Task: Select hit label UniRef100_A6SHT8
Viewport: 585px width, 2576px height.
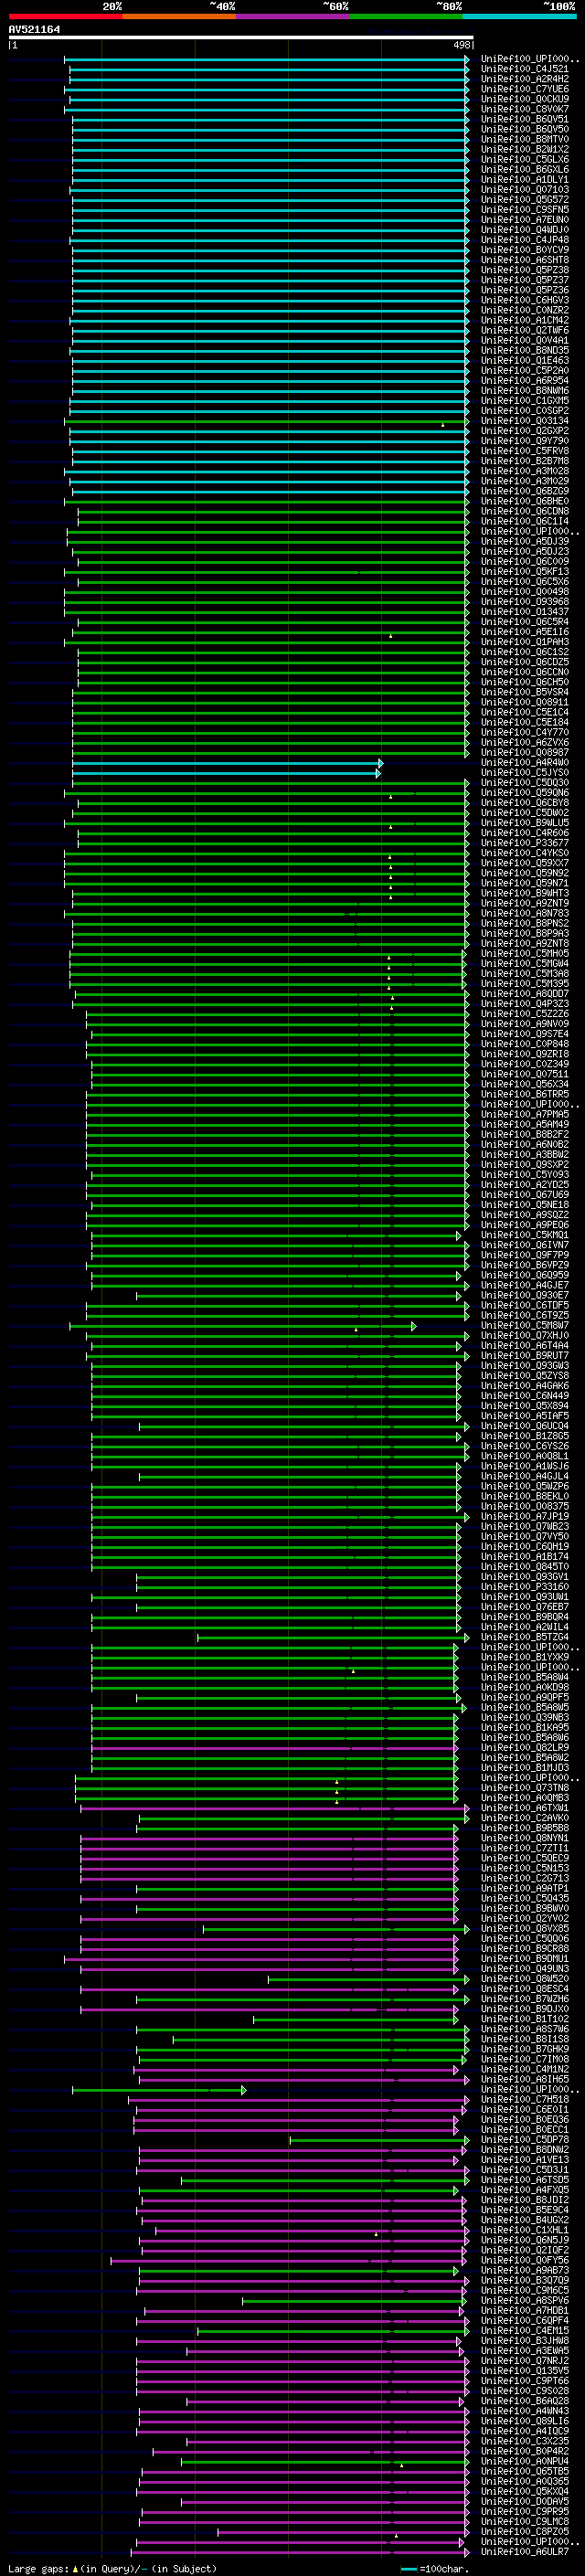Action: click(x=525, y=260)
